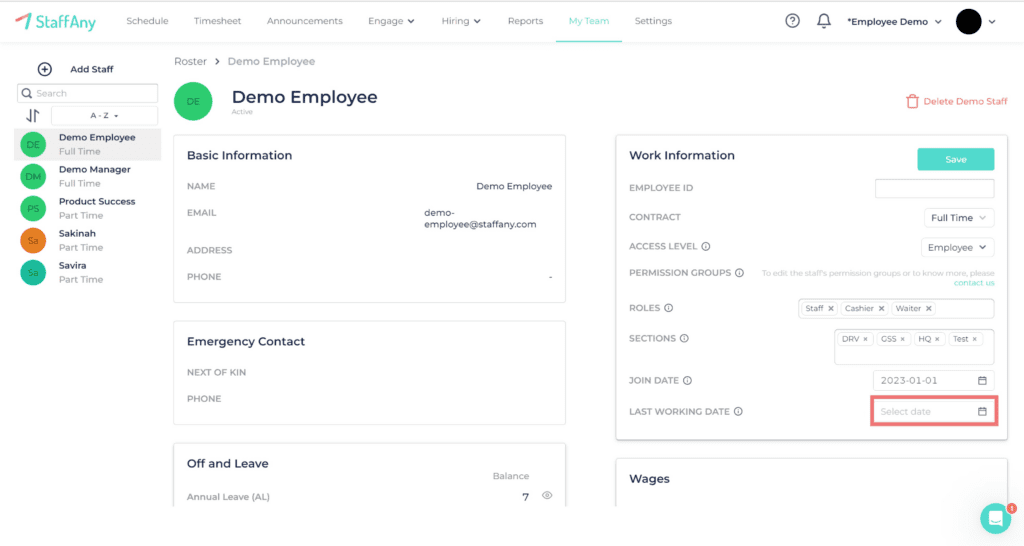Image resolution: width=1024 pixels, height=546 pixels.
Task: Click the Add Staff label
Action: (x=91, y=69)
